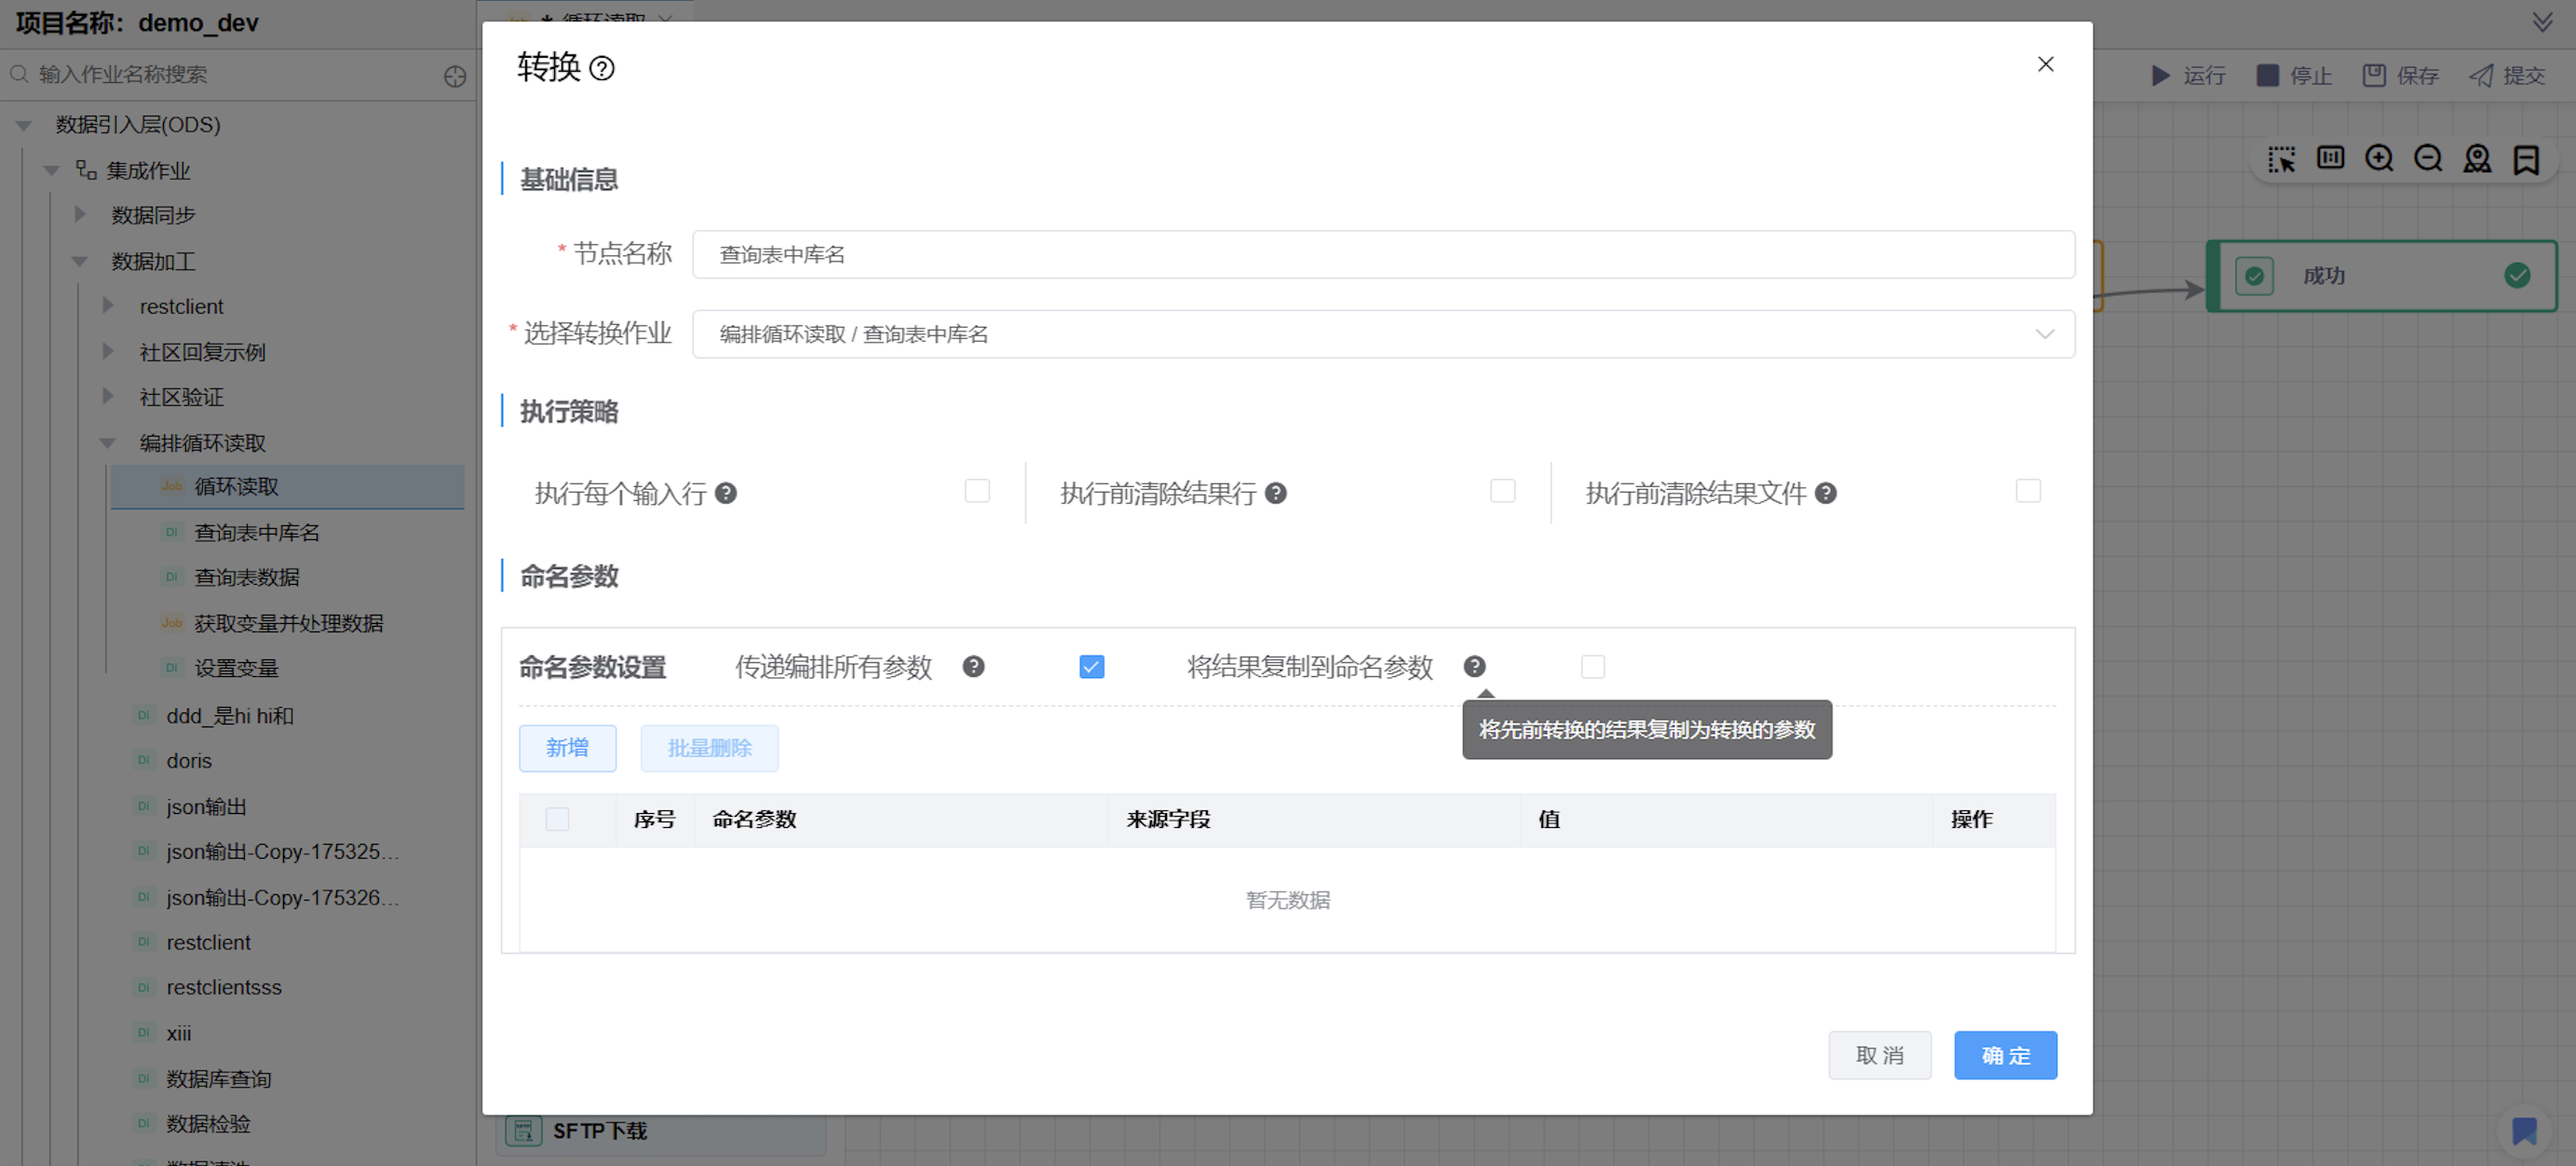Click the bookmark icon on the canvas toolbar
This screenshot has height=1166, width=2576.
pos(2527,158)
